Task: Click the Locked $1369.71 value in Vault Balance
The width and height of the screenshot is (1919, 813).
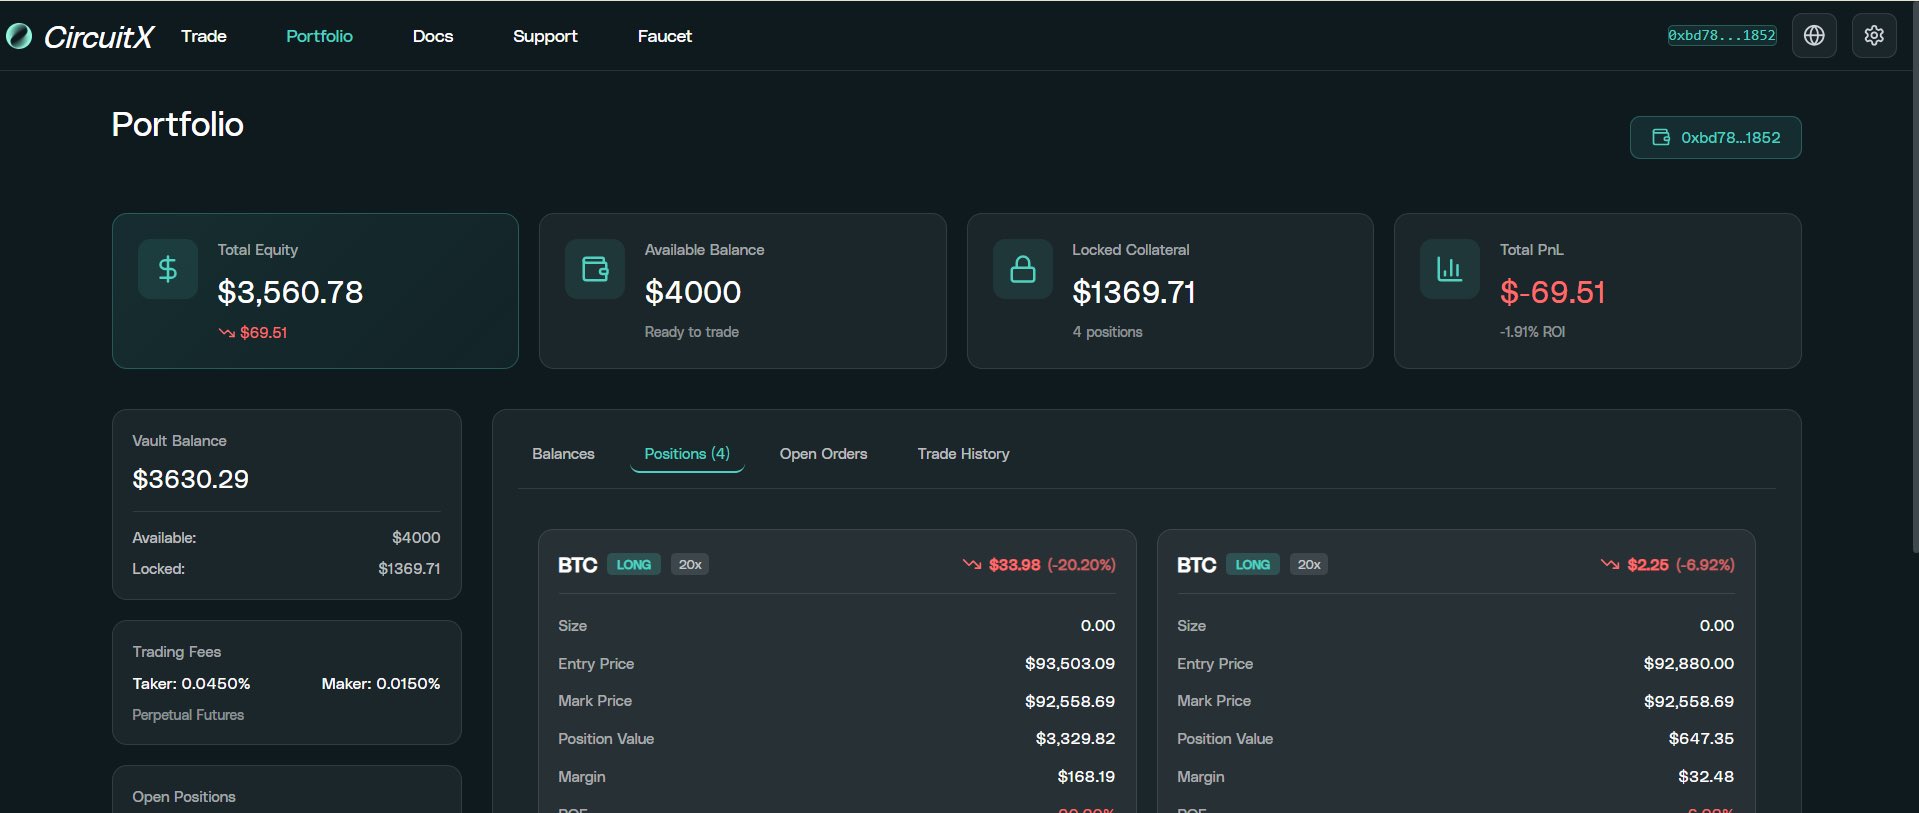Action: pyautogui.click(x=409, y=569)
